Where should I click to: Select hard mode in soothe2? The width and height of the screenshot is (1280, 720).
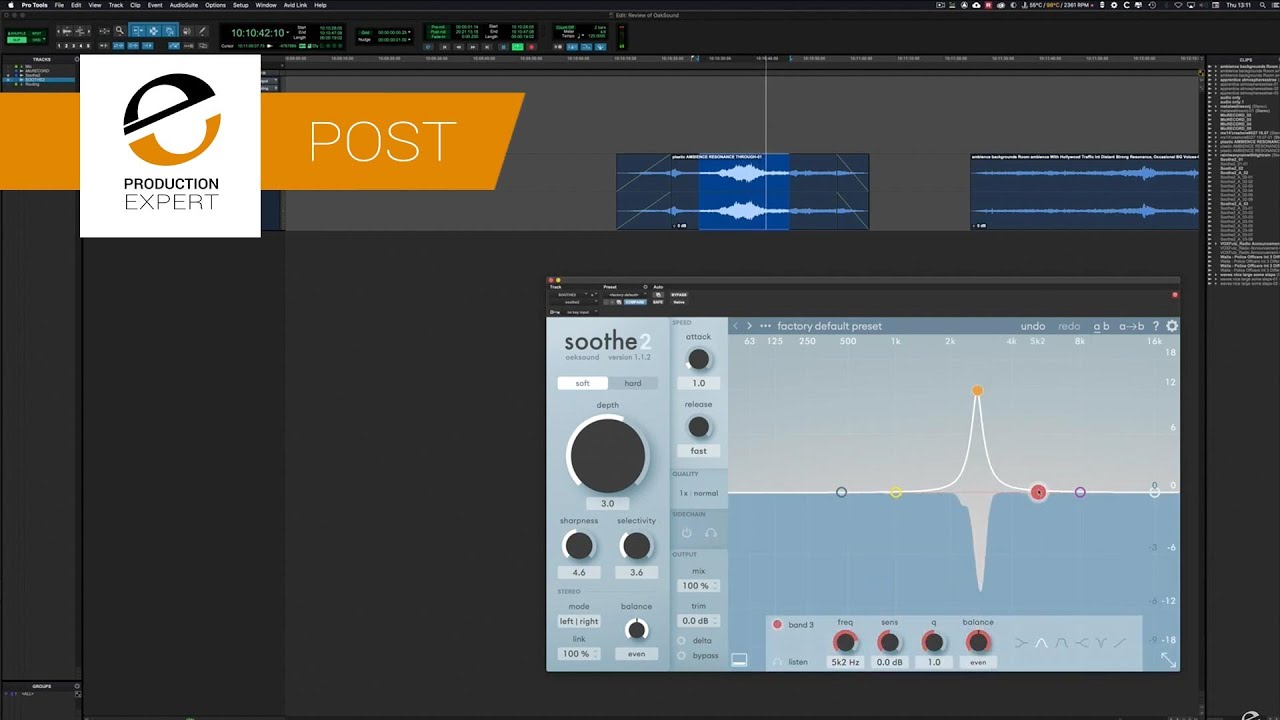pos(633,383)
